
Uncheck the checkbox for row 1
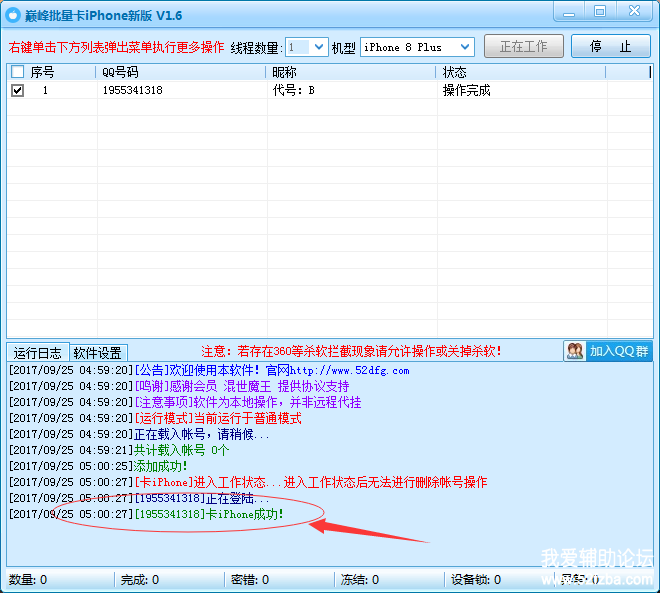17,90
